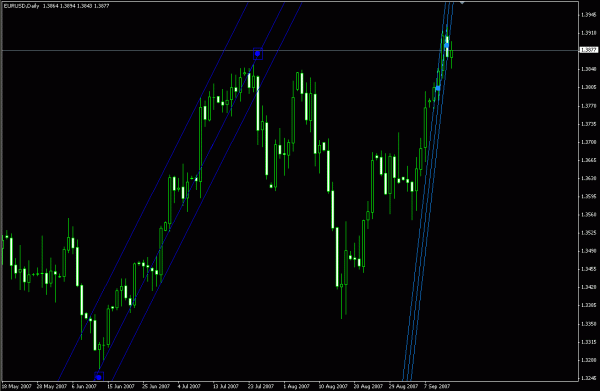Screen dimensions: 600x391
Task: Click the 1 Aug 2007 date label
Action: [x=296, y=386]
